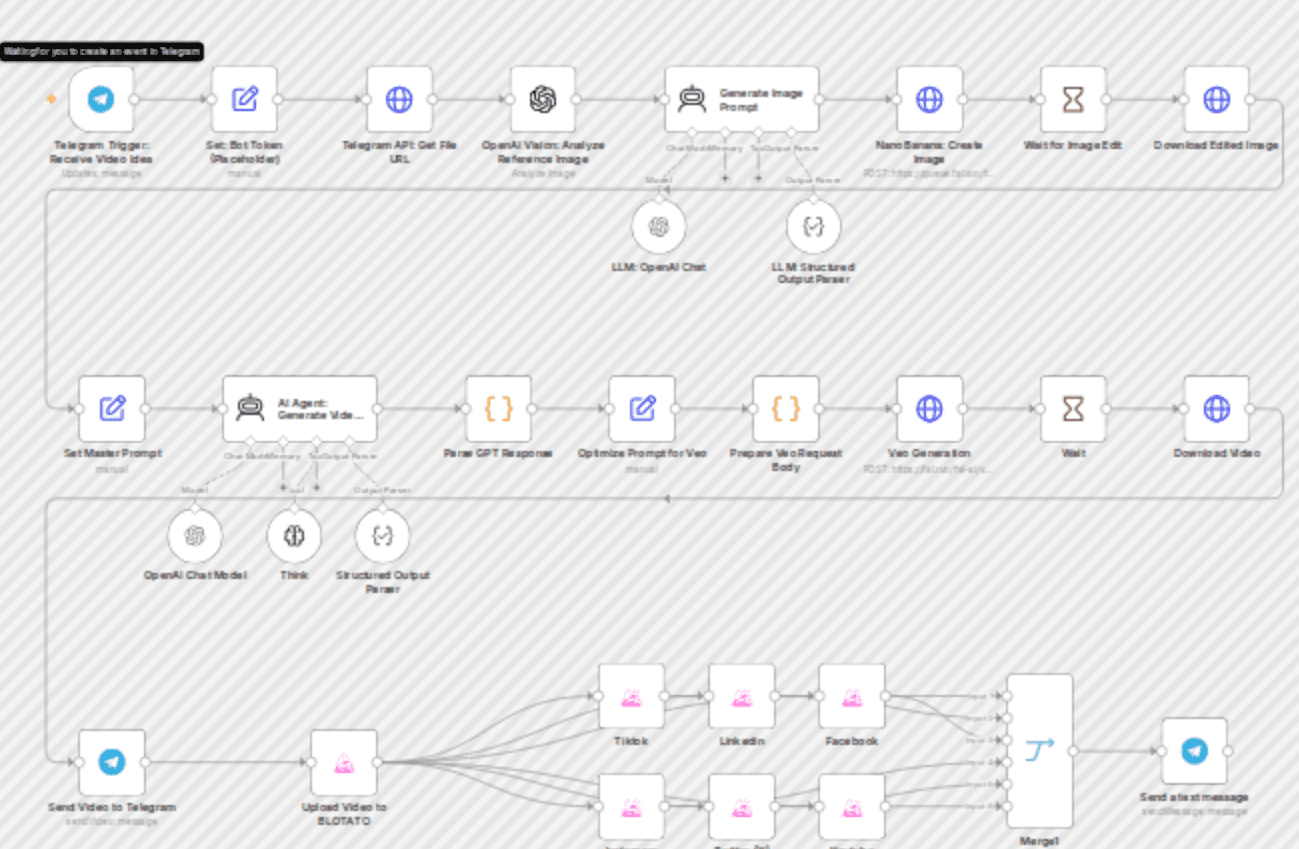Select the Wait for Image Edit node
The image size is (1299, 849).
1073,99
